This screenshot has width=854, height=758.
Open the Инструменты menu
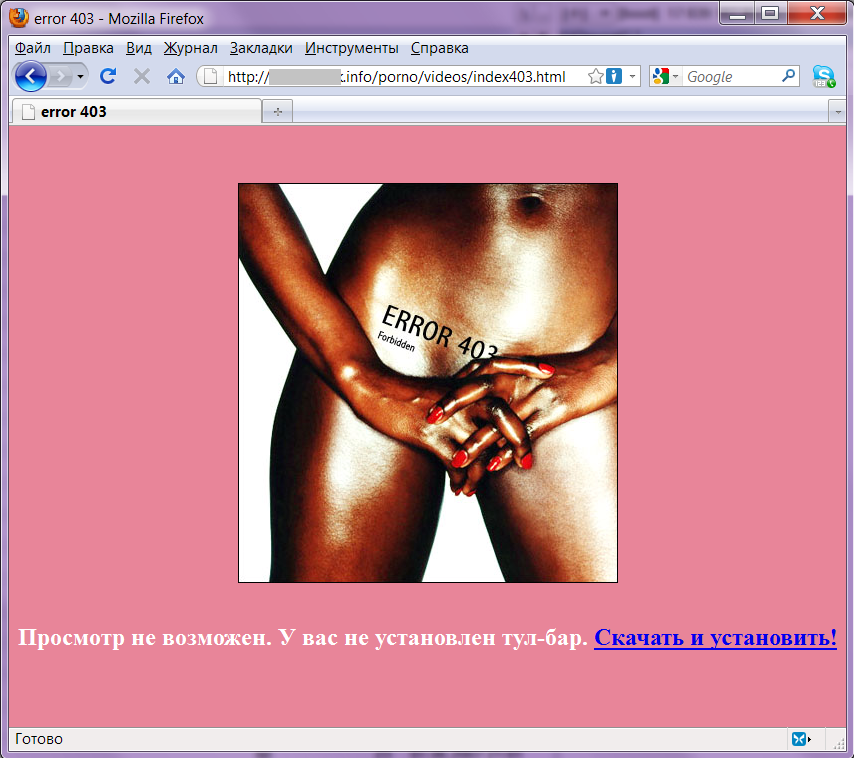[x=352, y=48]
